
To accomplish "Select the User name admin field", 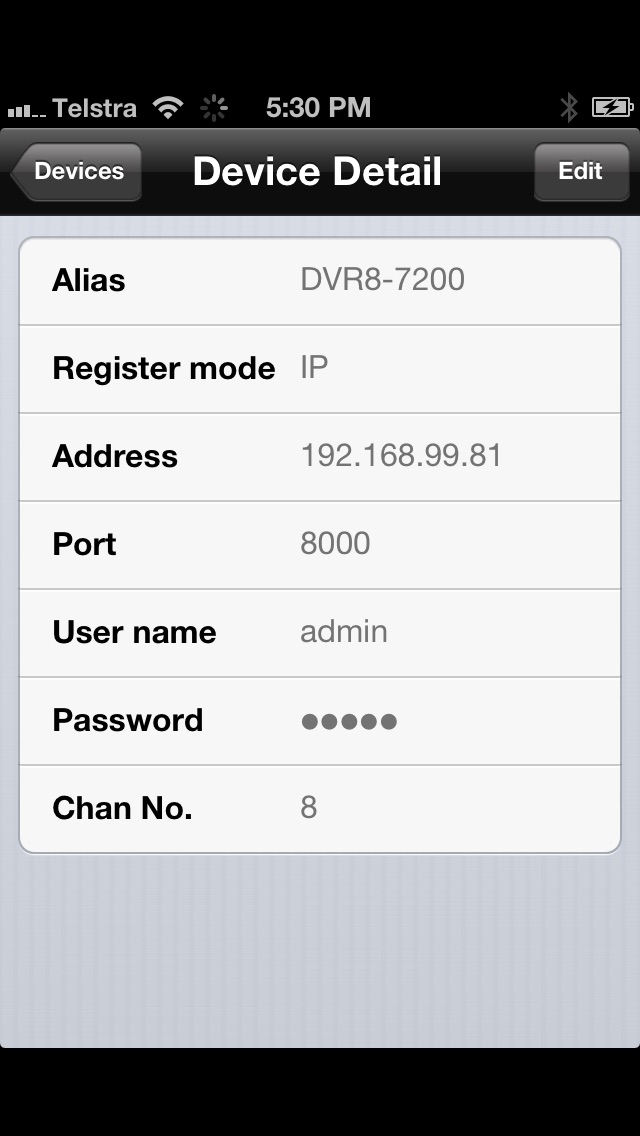I will [320, 632].
